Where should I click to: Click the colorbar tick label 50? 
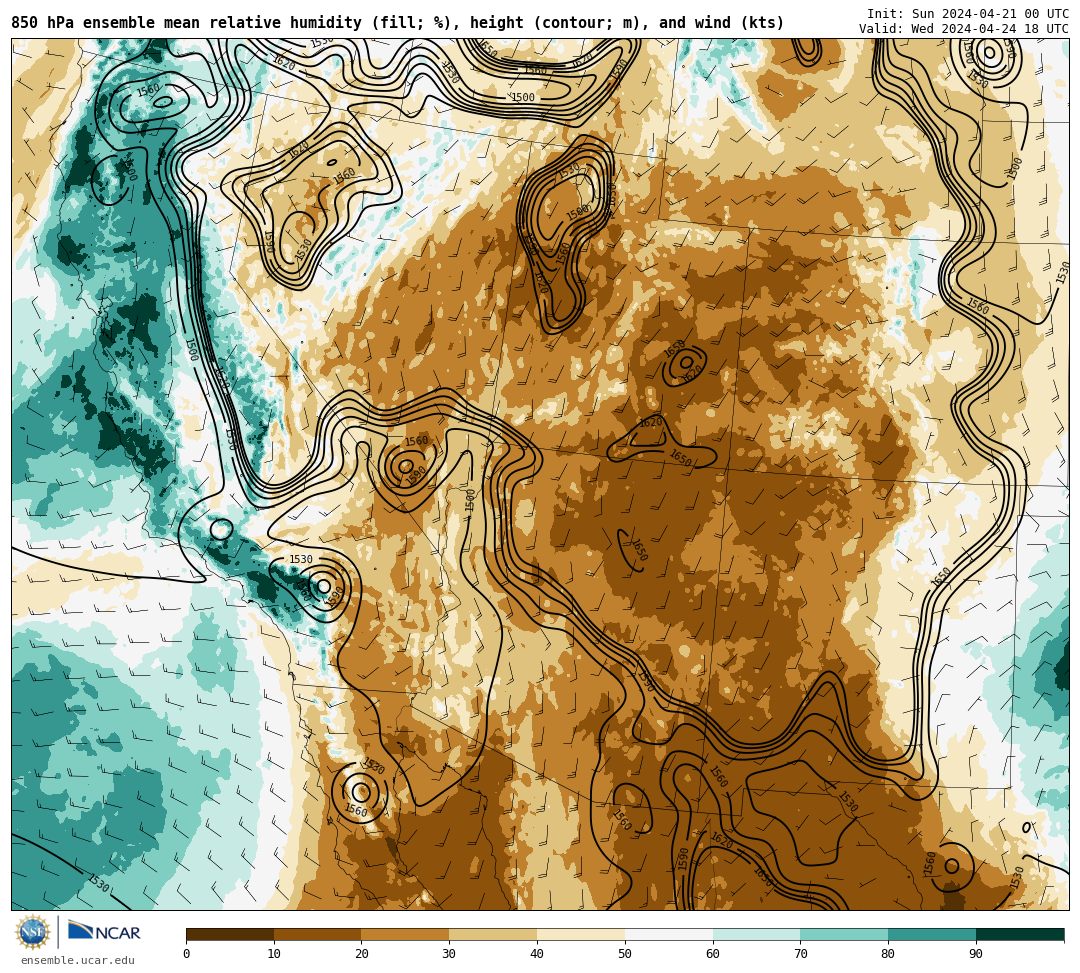(x=625, y=954)
